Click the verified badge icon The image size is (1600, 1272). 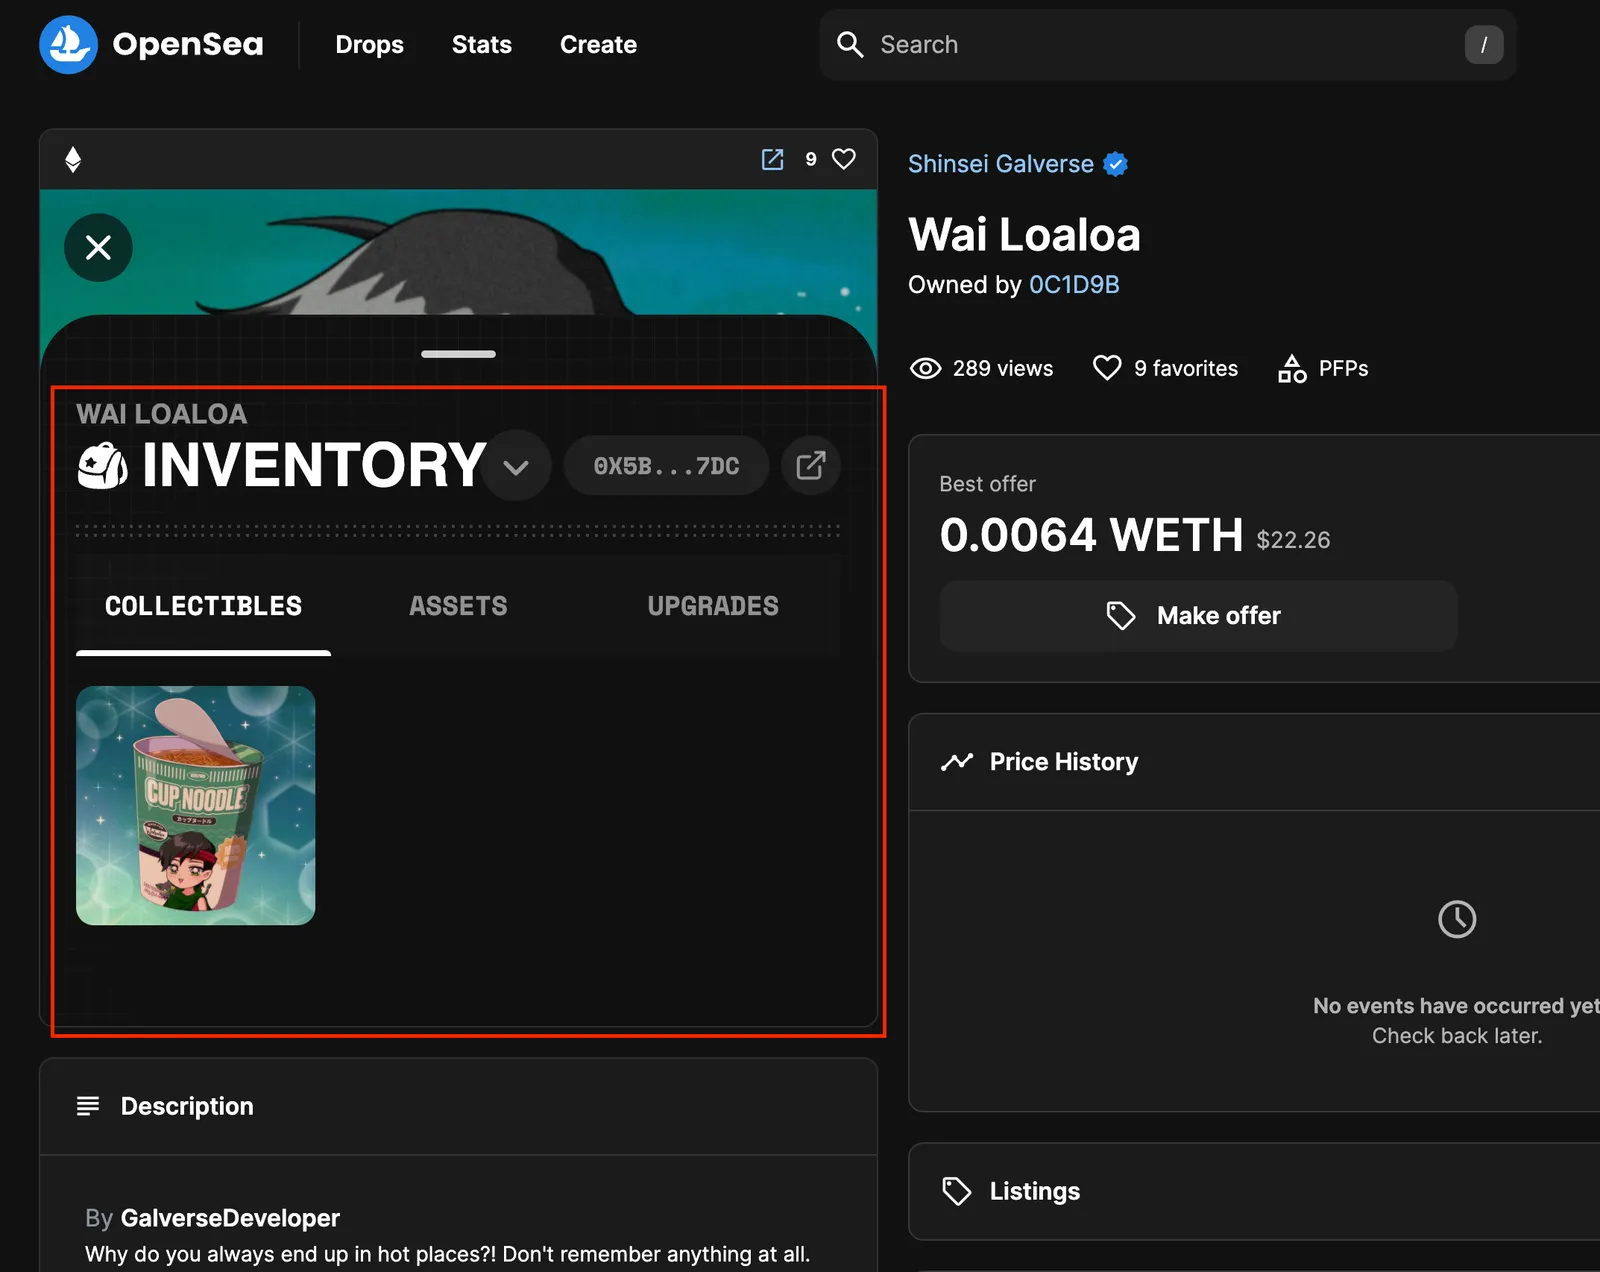[x=1116, y=164]
